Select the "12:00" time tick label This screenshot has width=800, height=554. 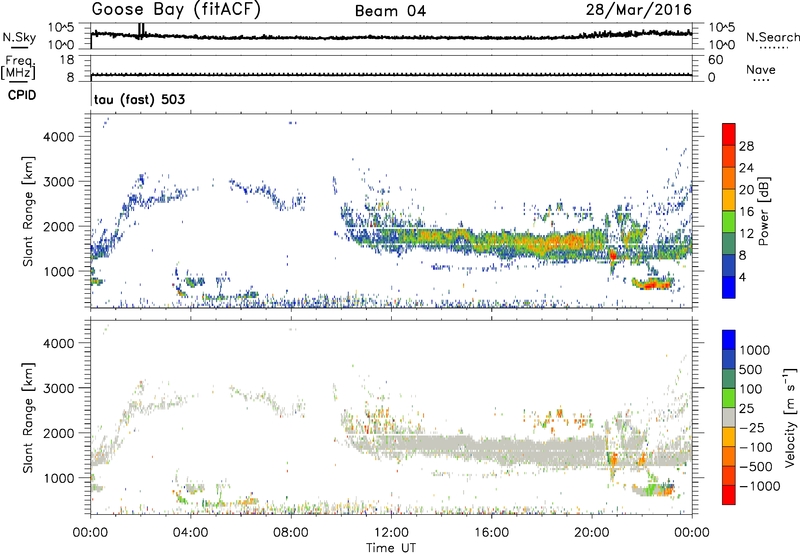[391, 533]
